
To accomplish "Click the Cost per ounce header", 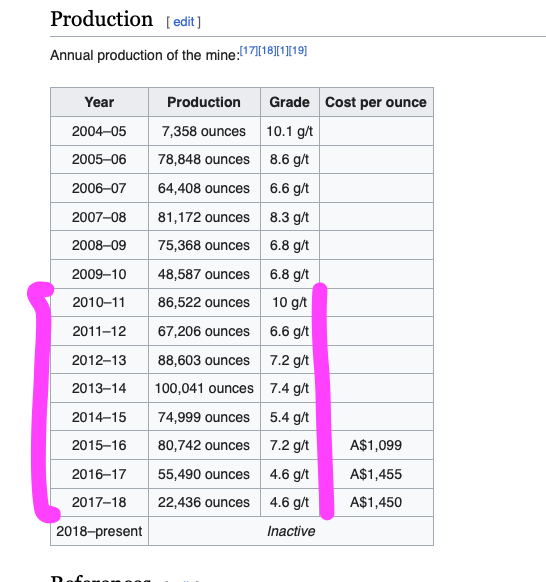I will 376,102.
